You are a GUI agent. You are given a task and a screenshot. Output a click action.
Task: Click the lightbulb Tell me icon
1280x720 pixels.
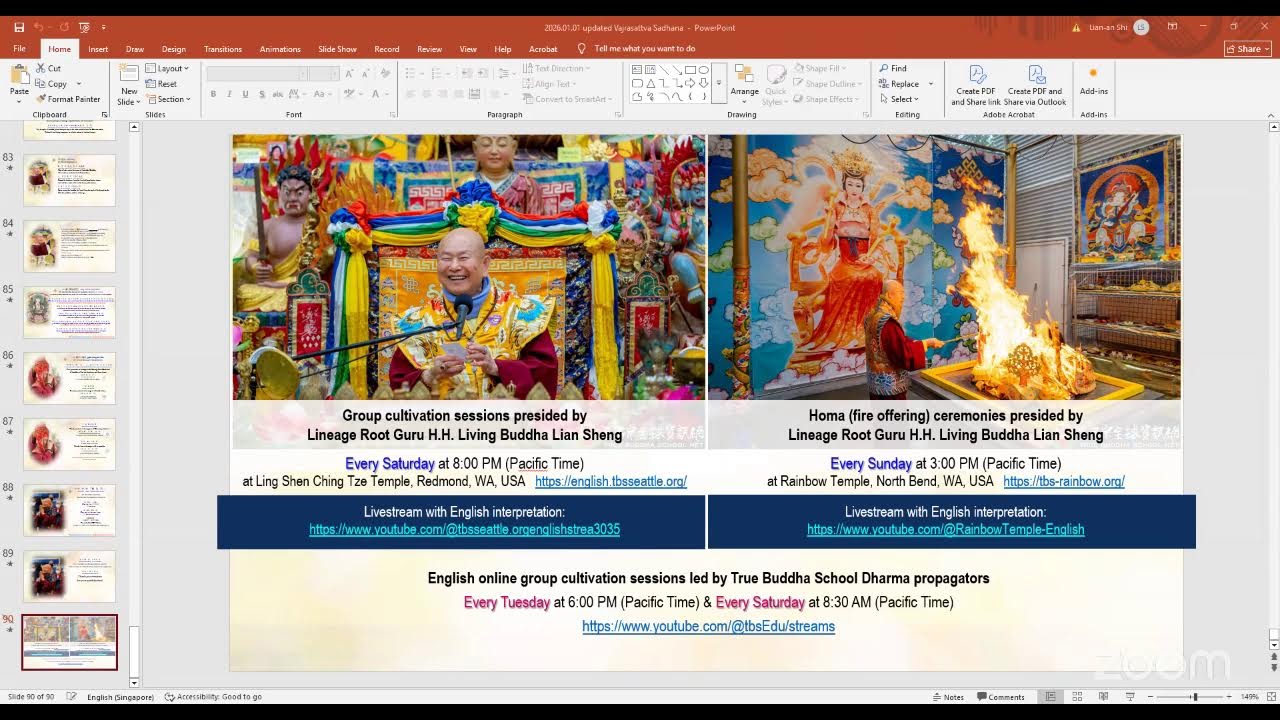[581, 48]
